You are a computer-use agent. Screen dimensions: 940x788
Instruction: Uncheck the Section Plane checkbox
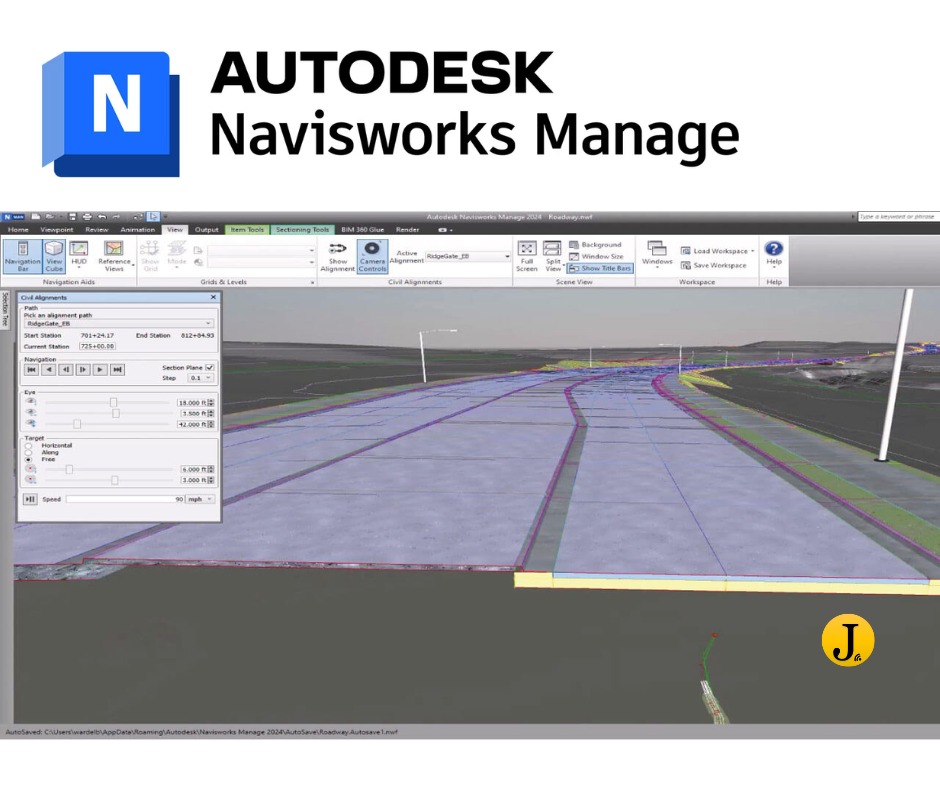[x=210, y=367]
